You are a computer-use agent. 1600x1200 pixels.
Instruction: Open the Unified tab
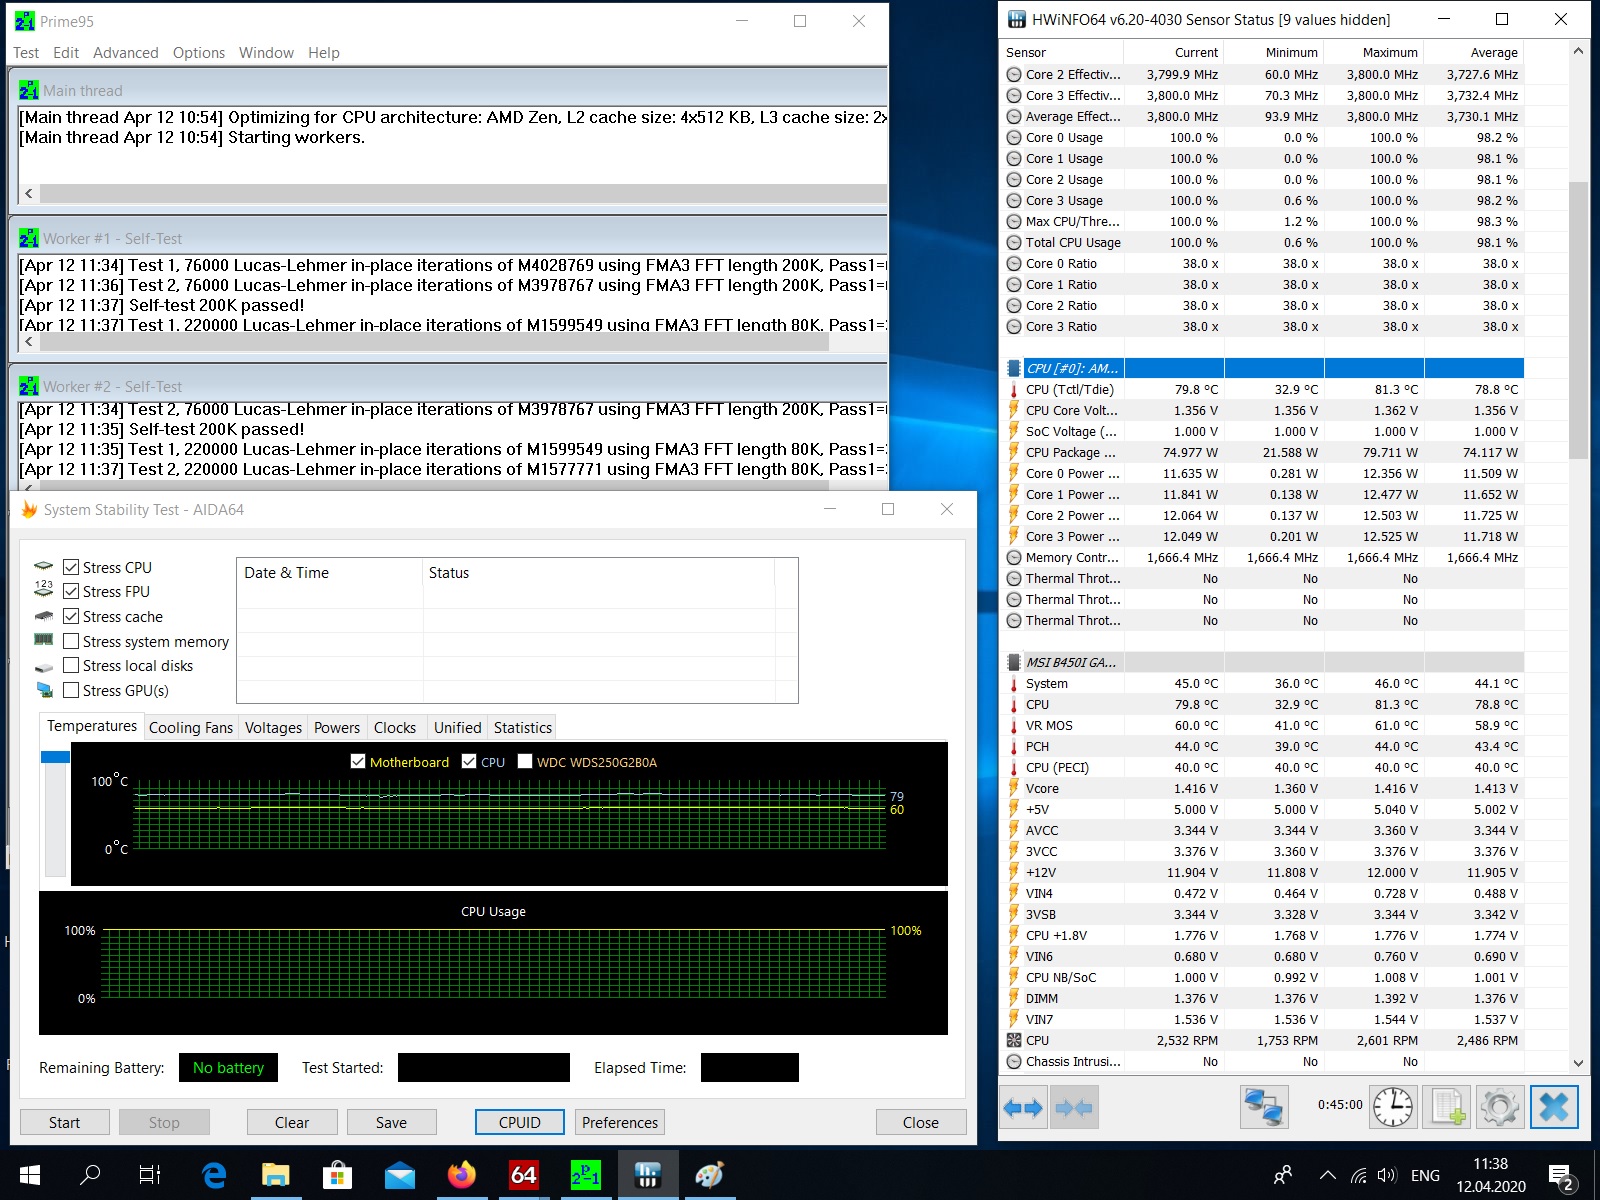pos(457,728)
